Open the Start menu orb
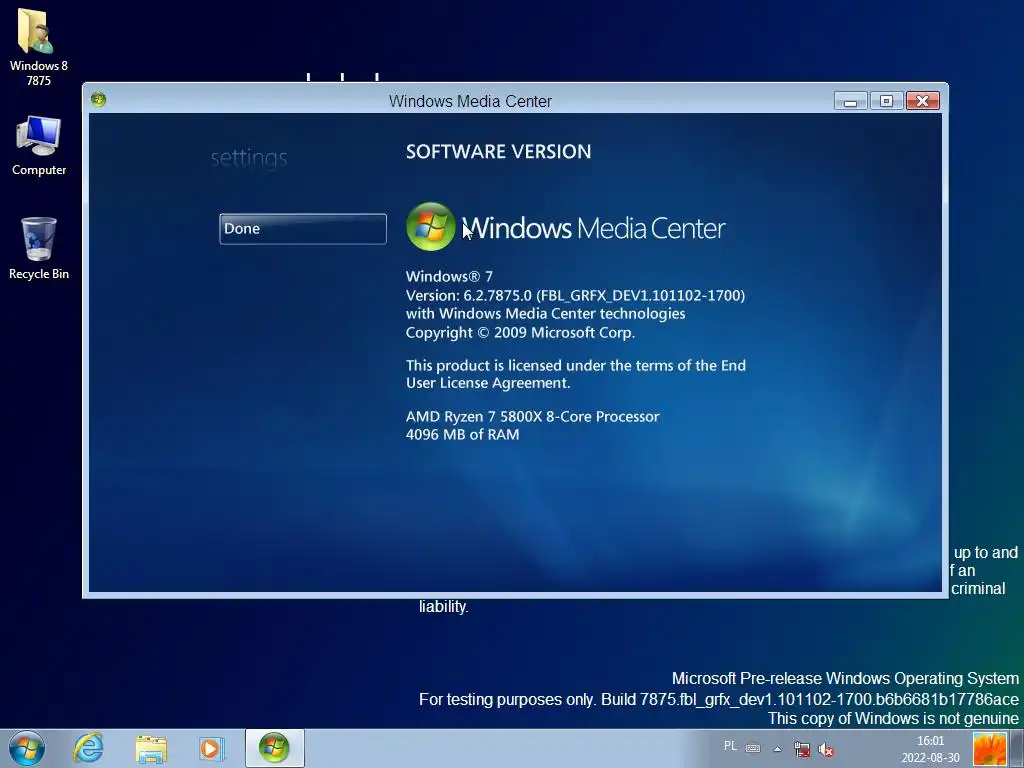The image size is (1024, 768). pos(27,748)
